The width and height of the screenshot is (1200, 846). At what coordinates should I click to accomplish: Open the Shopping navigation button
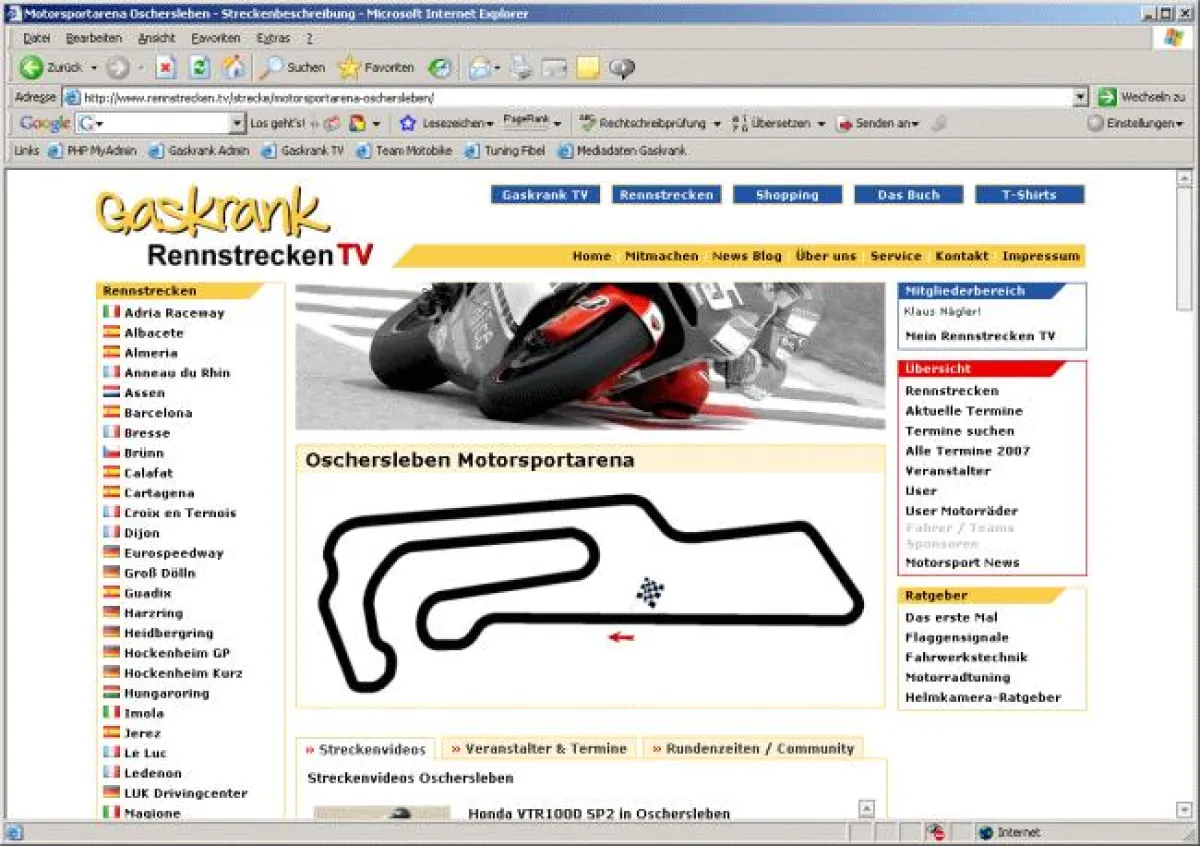[787, 194]
